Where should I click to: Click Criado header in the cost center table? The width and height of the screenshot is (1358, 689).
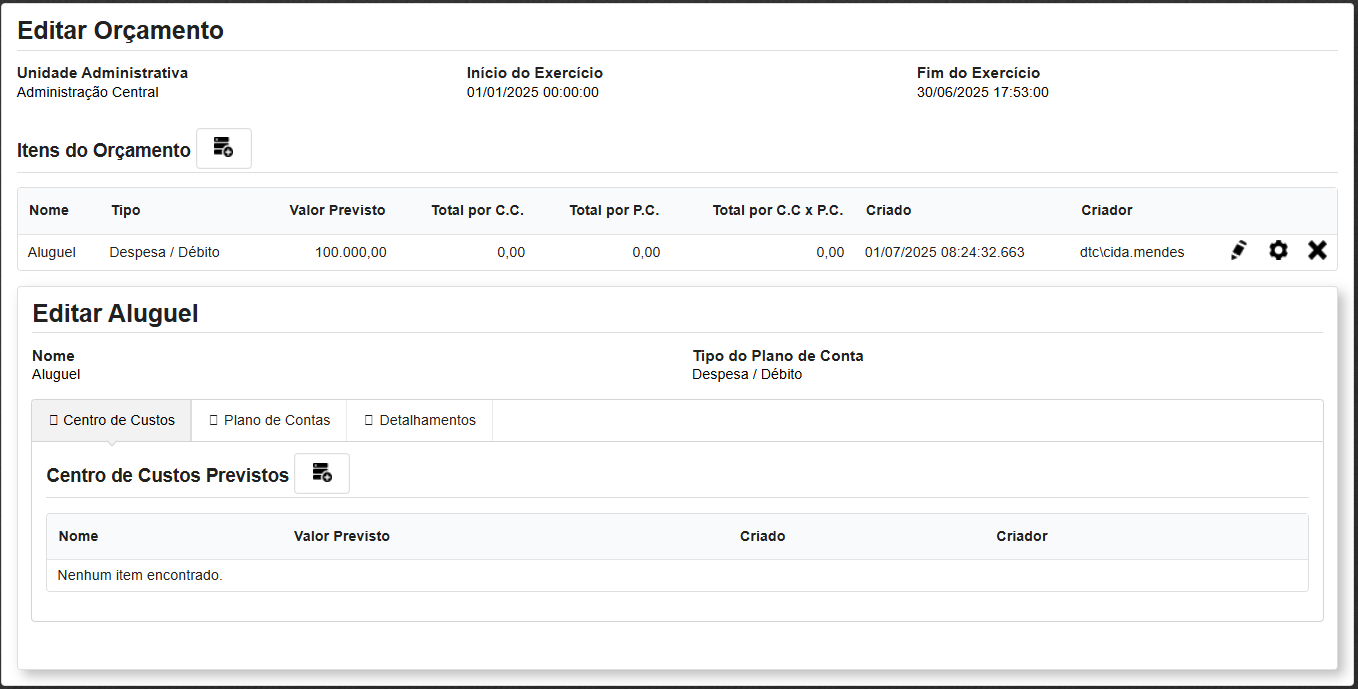point(762,536)
